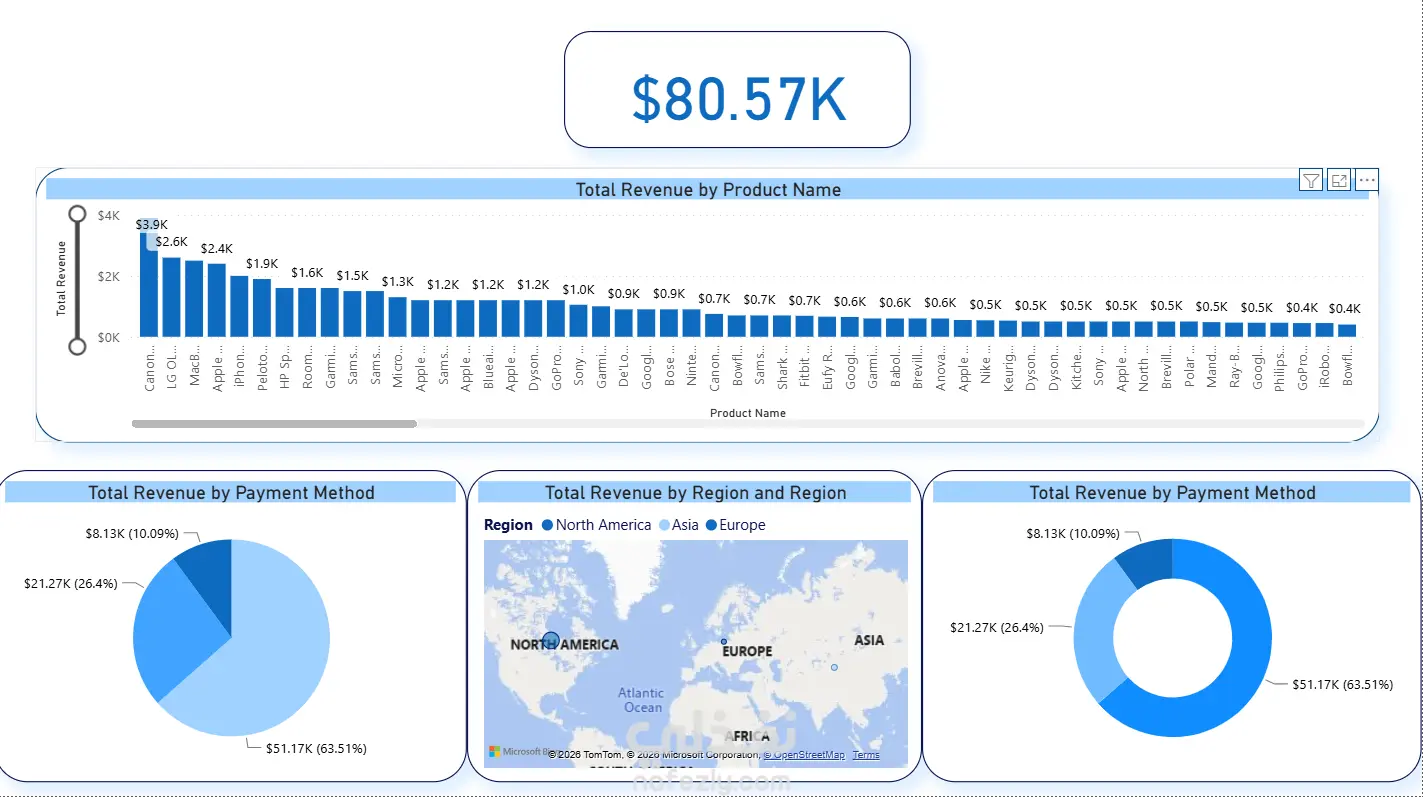Open the filter icon on bar chart

tap(1310, 180)
